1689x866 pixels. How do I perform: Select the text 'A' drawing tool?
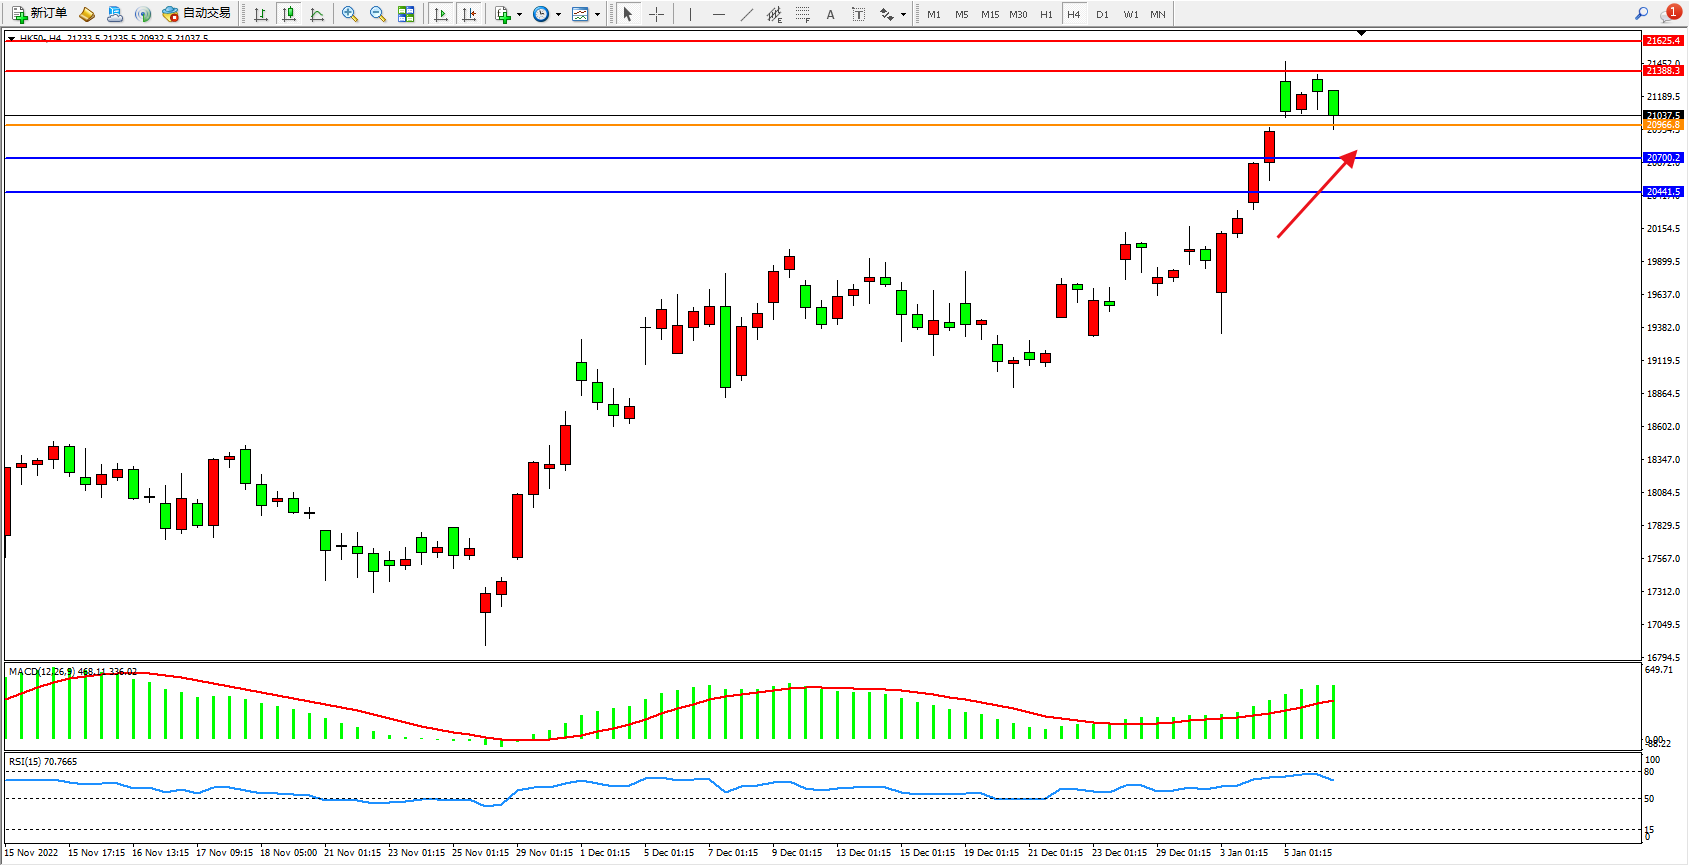pos(830,14)
